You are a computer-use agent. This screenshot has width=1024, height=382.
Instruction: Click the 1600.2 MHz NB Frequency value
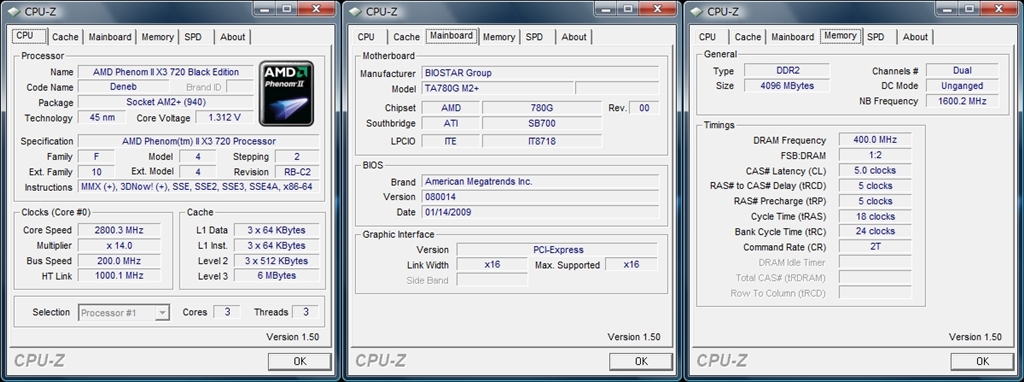point(962,101)
